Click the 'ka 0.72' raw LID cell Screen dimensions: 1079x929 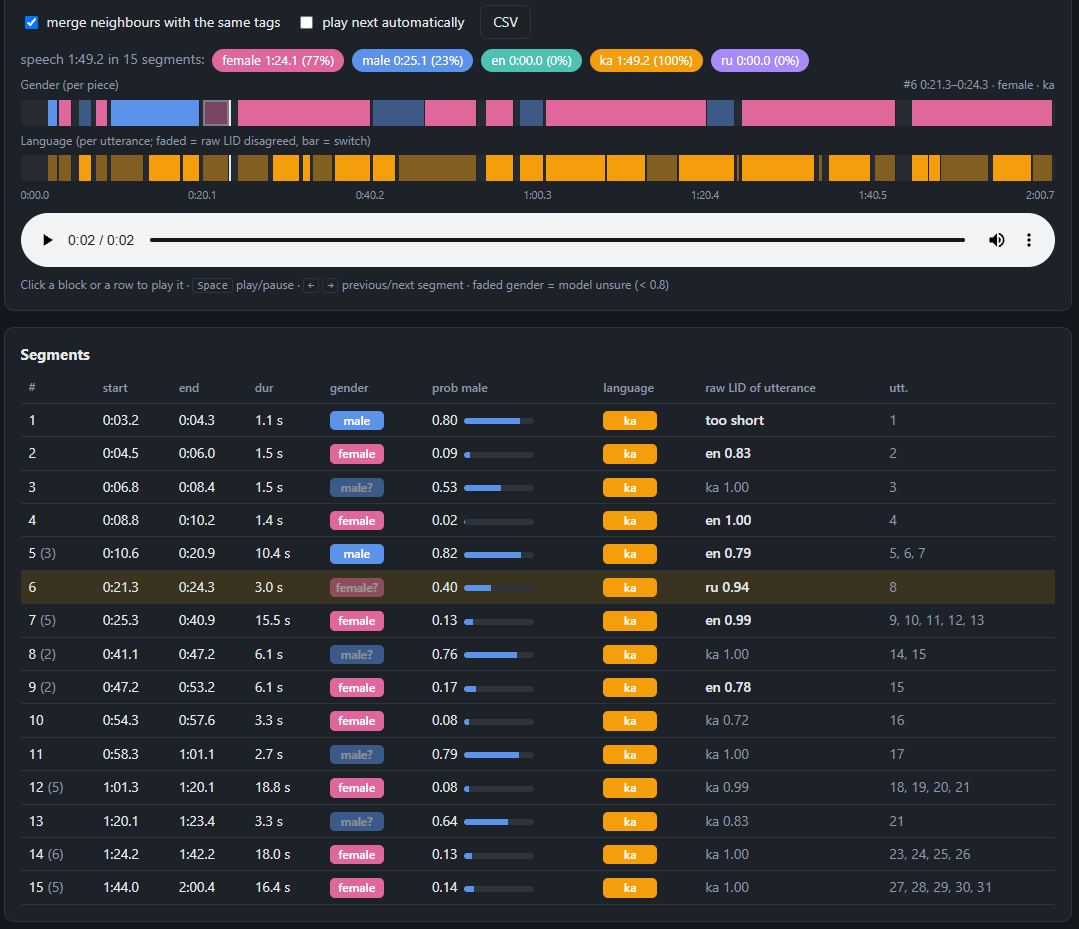tap(727, 720)
